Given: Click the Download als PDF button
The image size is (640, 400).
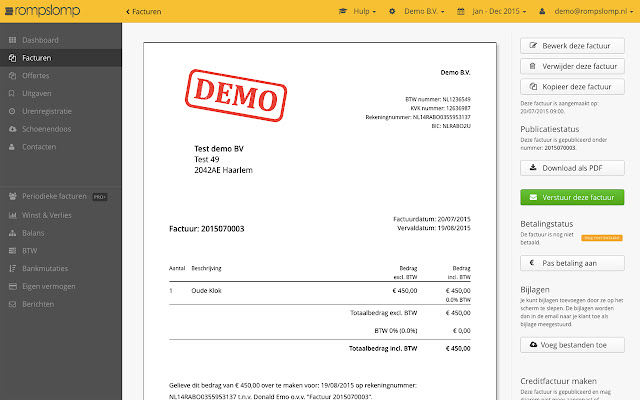Looking at the screenshot, I should [x=572, y=168].
